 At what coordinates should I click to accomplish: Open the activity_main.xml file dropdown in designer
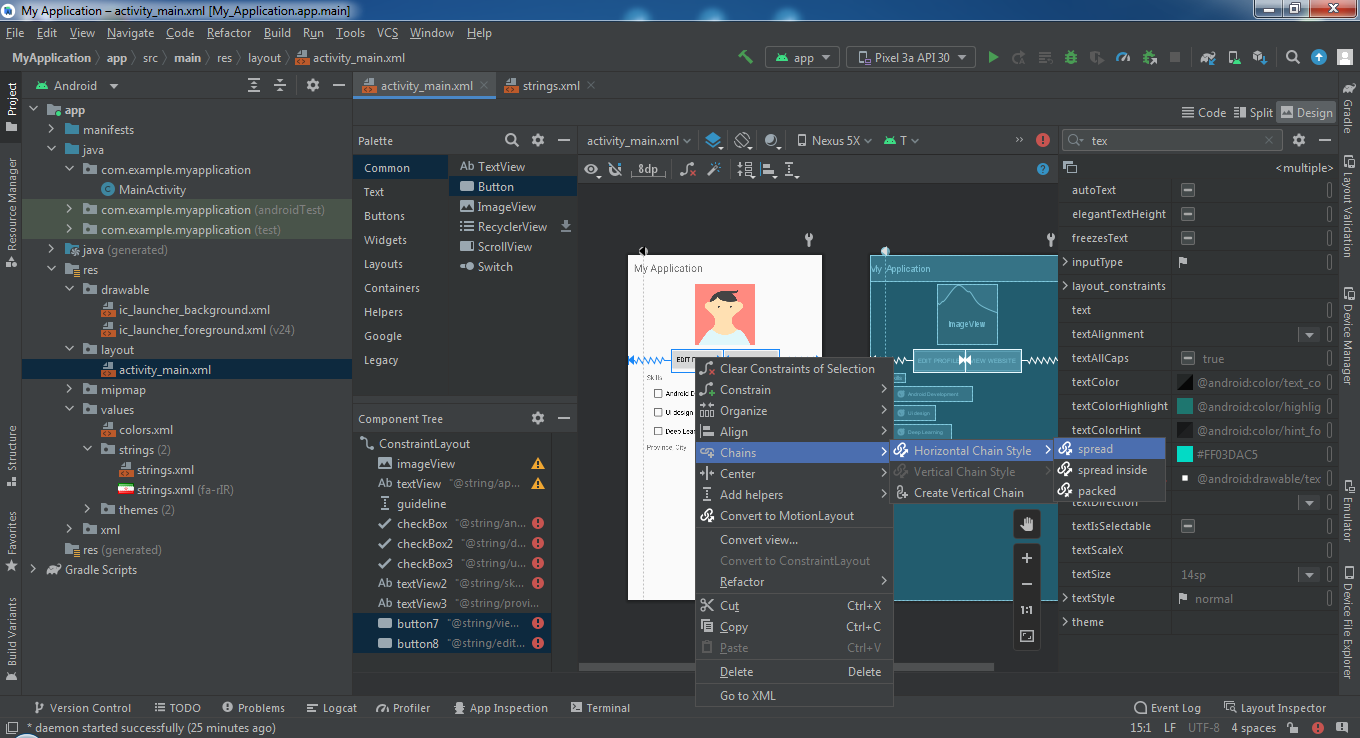click(640, 141)
